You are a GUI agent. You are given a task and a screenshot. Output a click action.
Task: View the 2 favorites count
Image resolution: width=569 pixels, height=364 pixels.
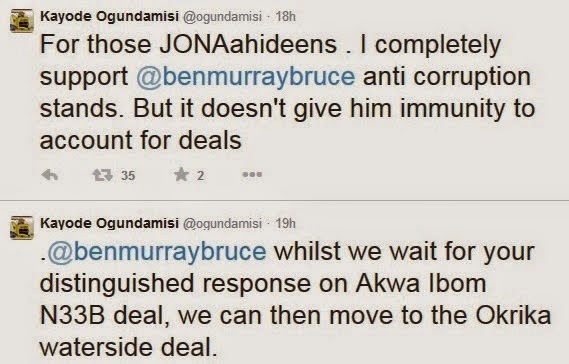200,176
